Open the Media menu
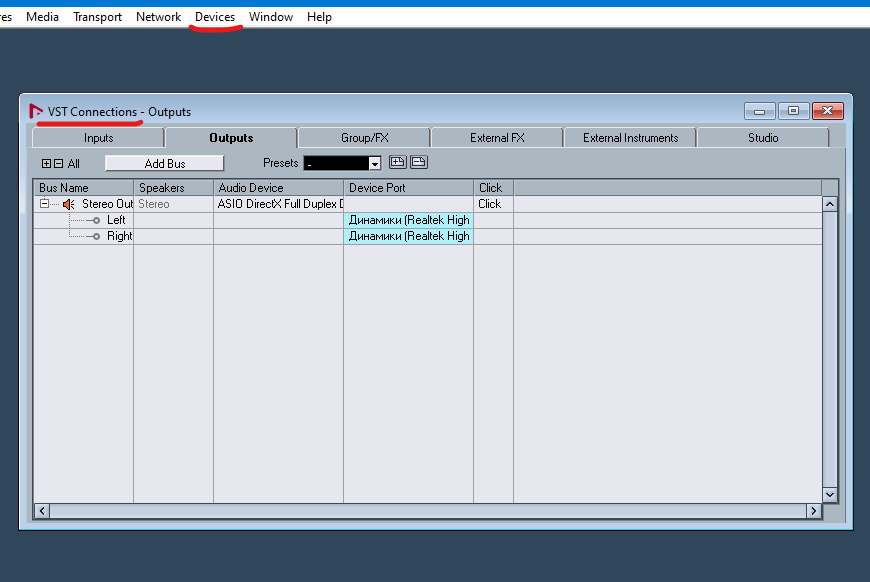870x582 pixels. 42,17
